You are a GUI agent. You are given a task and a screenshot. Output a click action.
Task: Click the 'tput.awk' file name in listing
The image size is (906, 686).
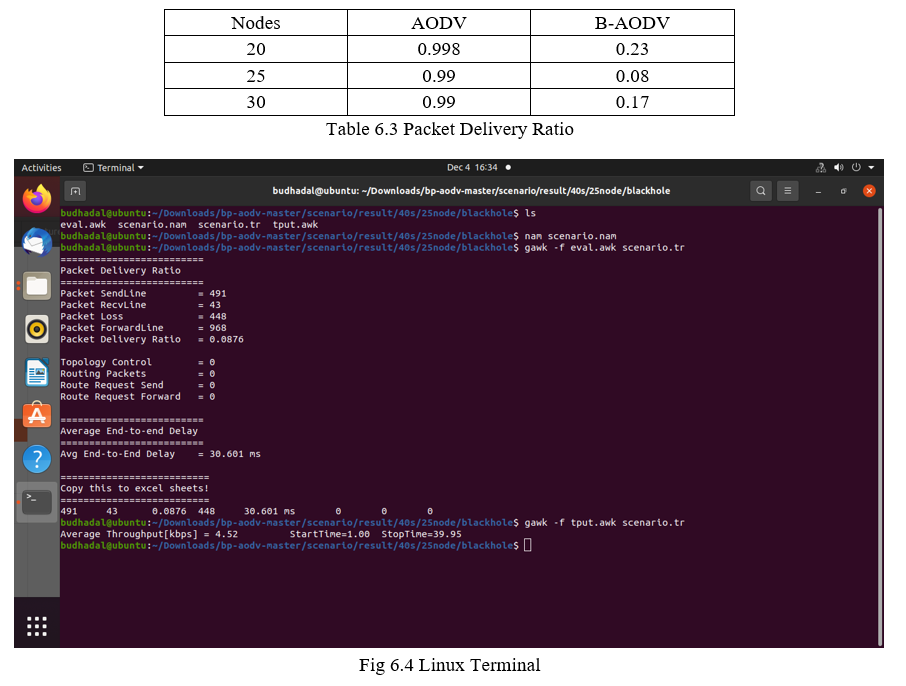pyautogui.click(x=295, y=225)
